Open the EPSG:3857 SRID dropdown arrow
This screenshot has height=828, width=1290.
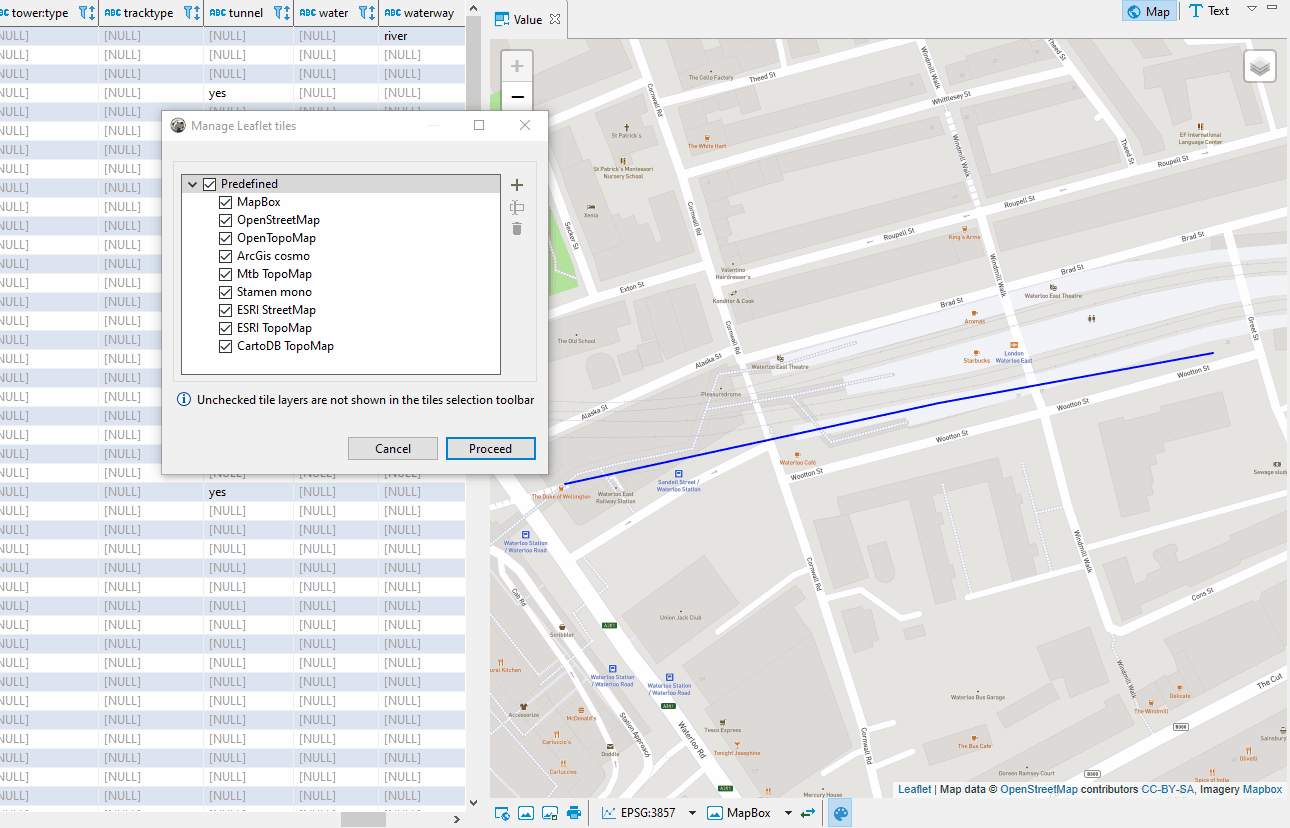coord(692,813)
